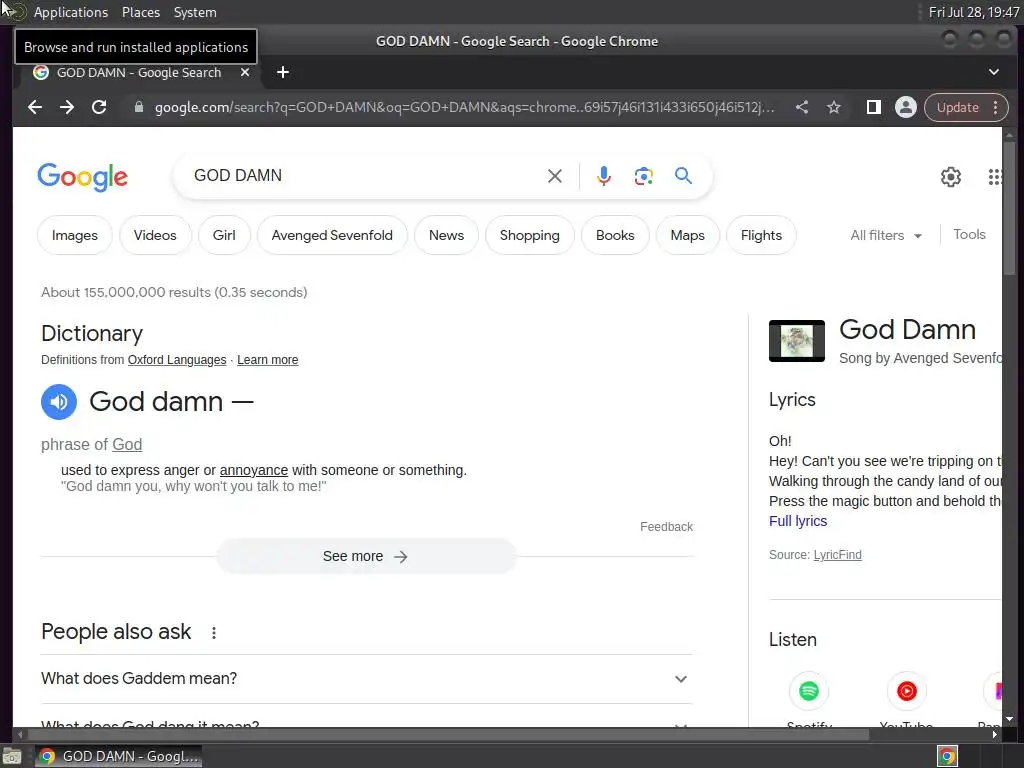
Task: Open Chrome profile avatar menu
Action: coord(905,107)
